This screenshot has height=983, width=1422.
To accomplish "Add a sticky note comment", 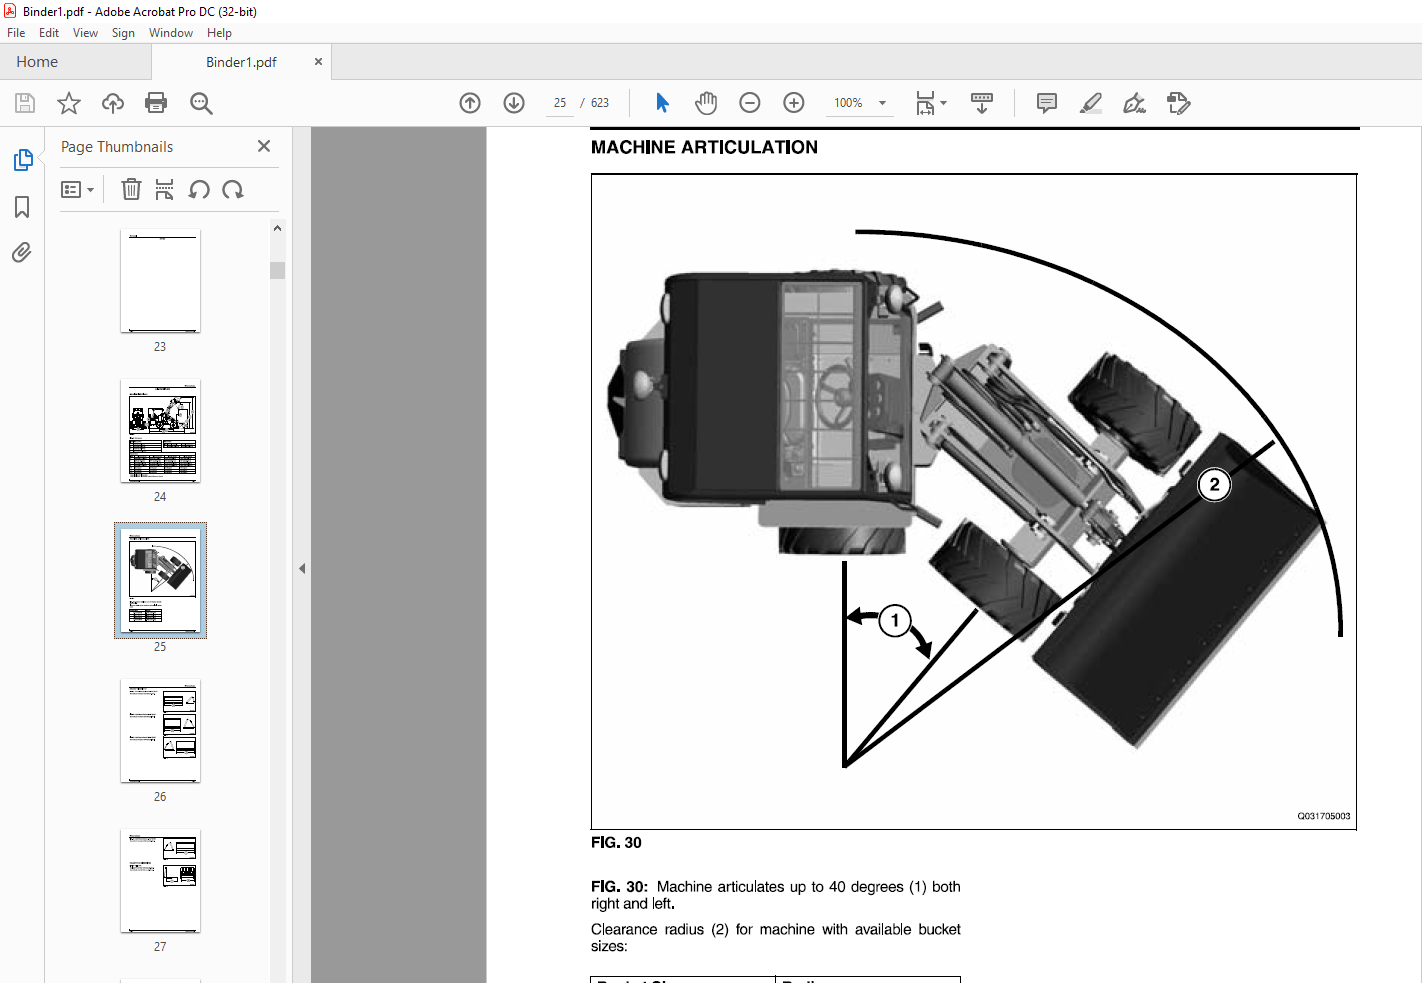I will pos(1047,103).
